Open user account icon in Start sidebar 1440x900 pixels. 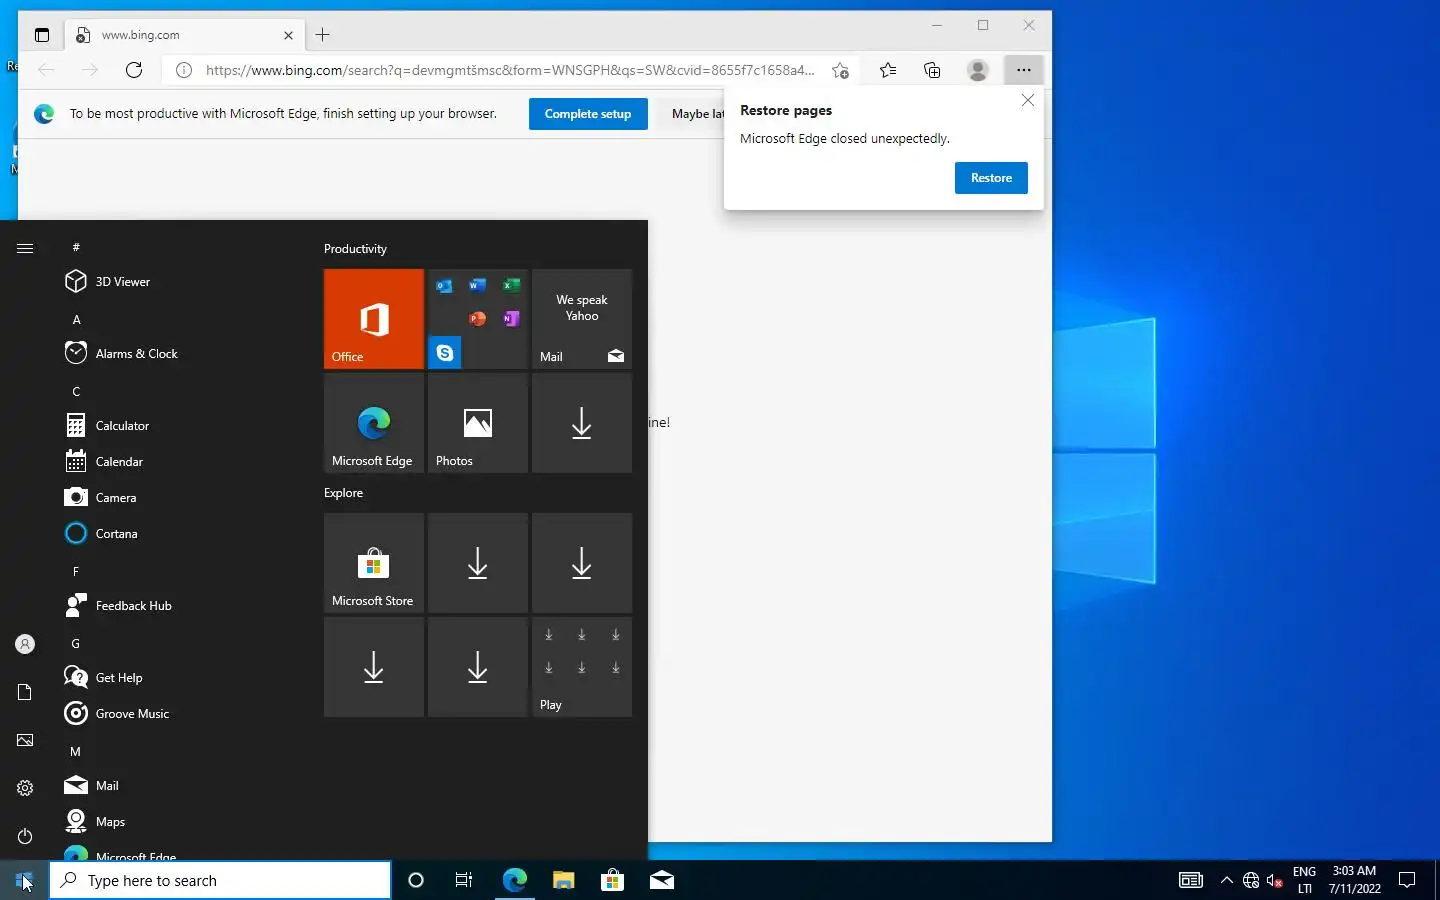tap(25, 644)
